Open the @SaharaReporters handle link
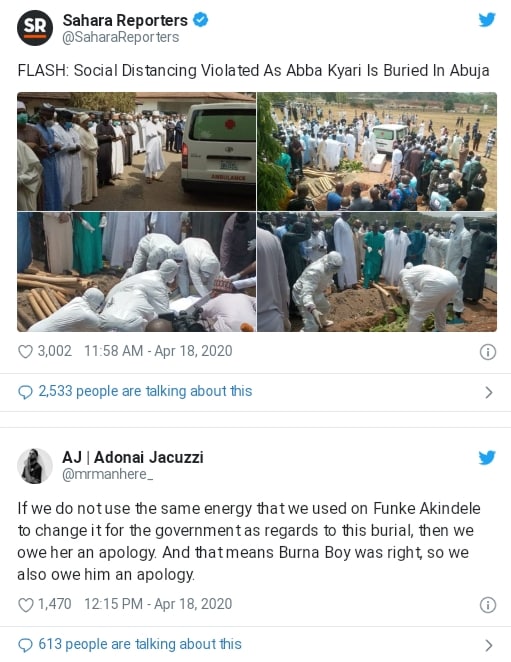The height and width of the screenshot is (662, 511). (x=121, y=37)
